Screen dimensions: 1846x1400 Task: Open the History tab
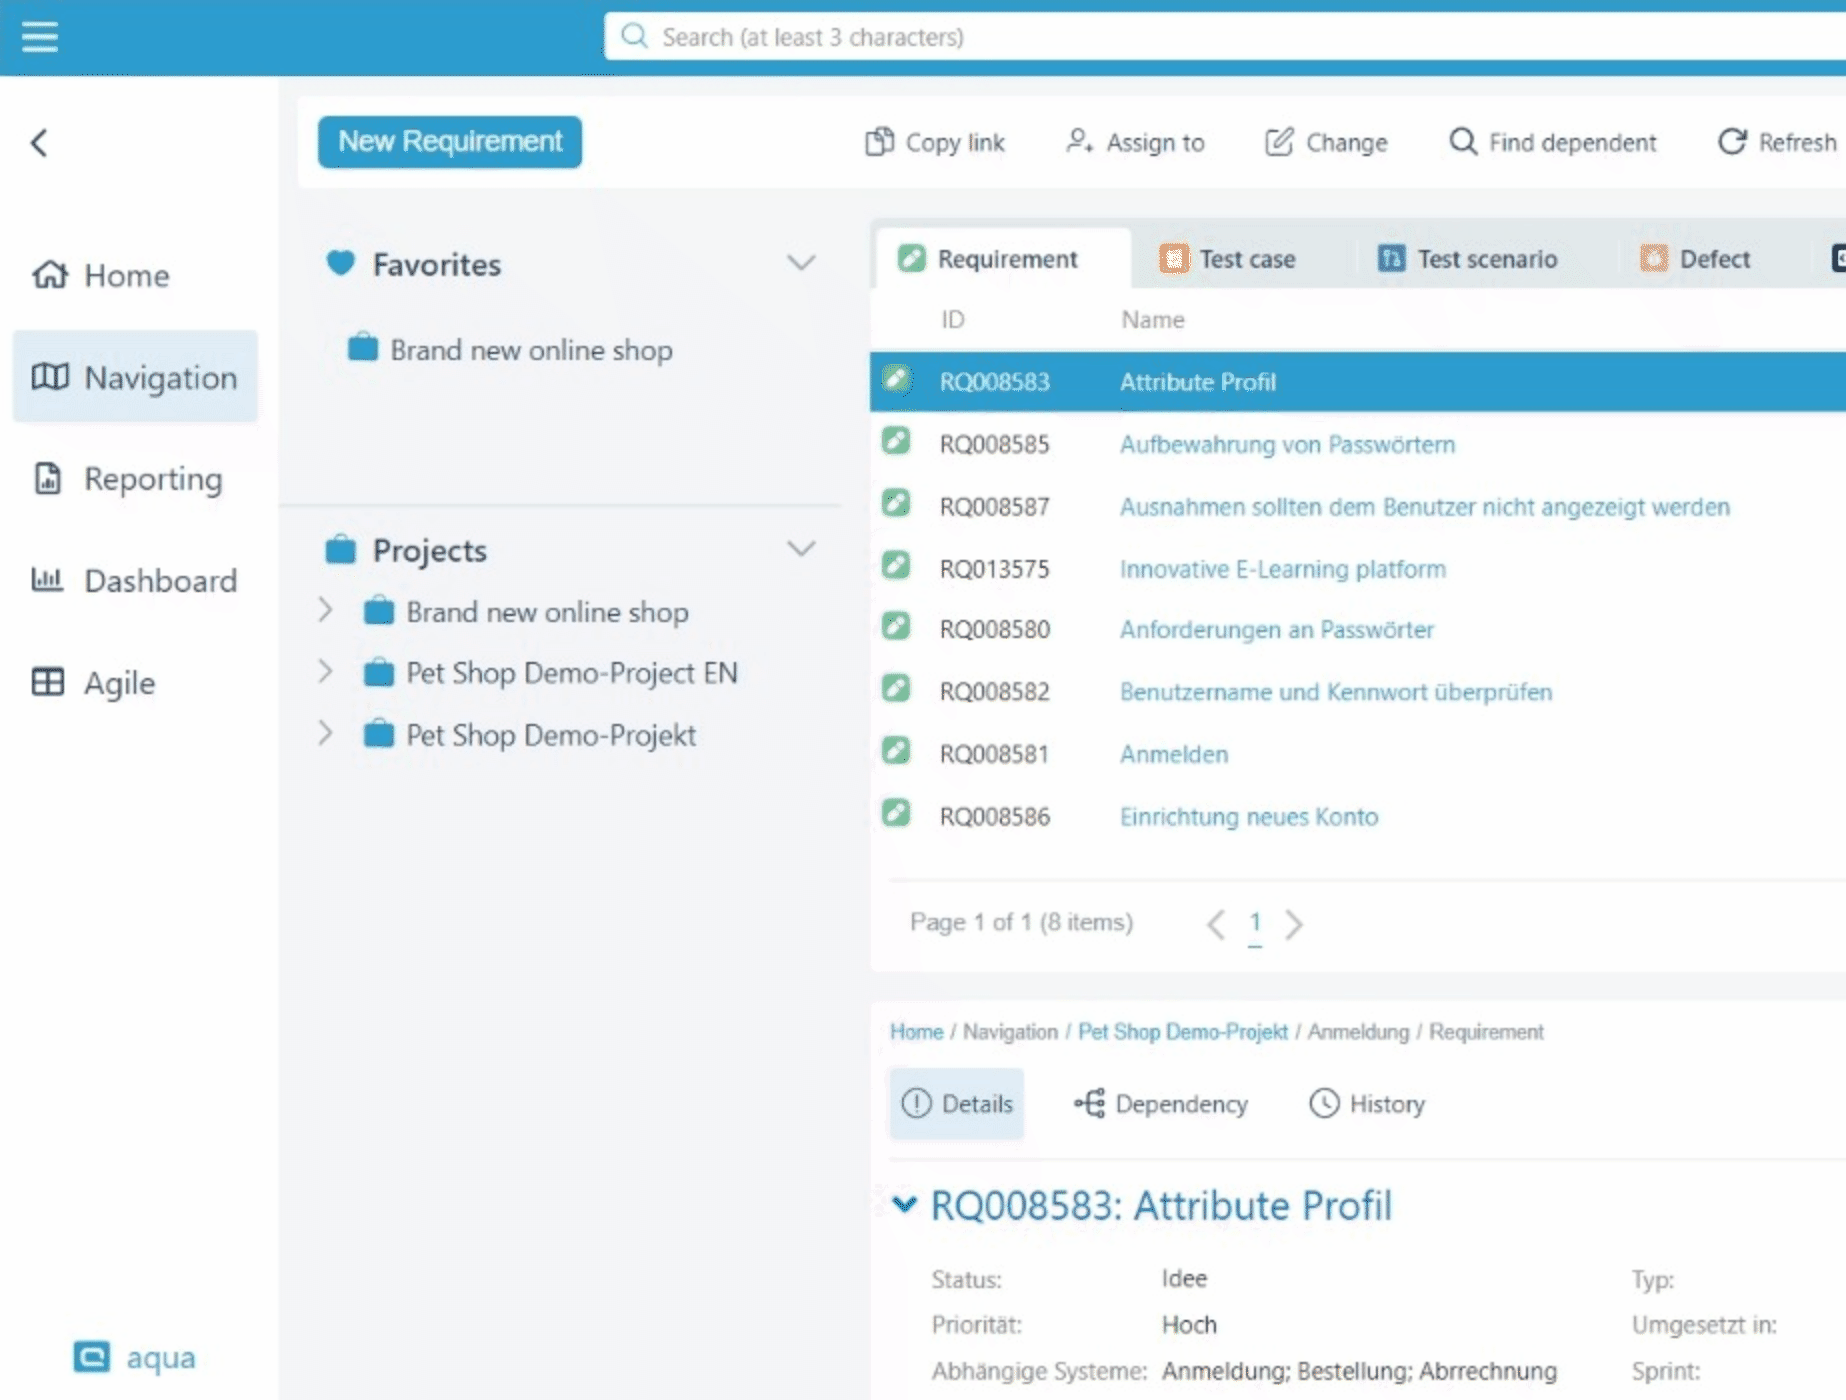(1367, 1104)
